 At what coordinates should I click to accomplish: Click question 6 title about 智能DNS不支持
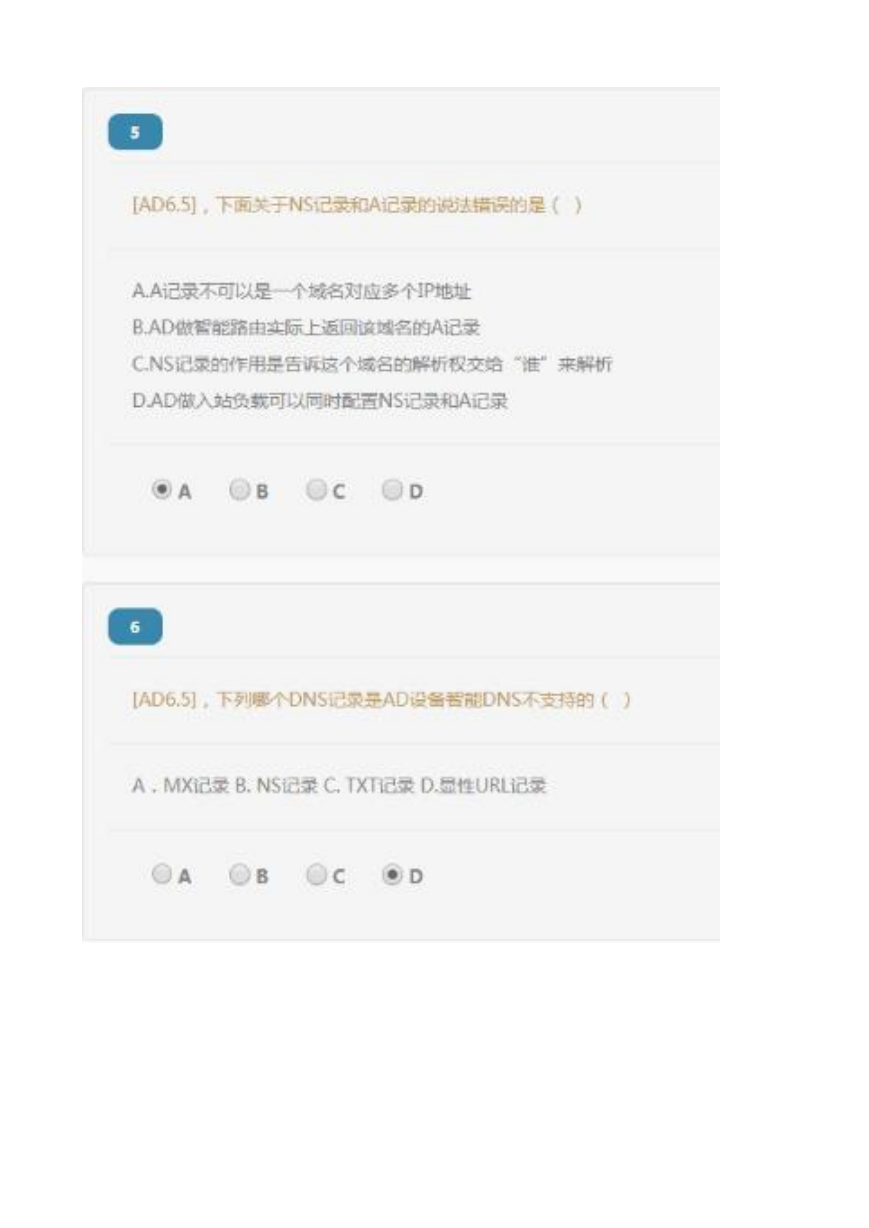coord(382,700)
